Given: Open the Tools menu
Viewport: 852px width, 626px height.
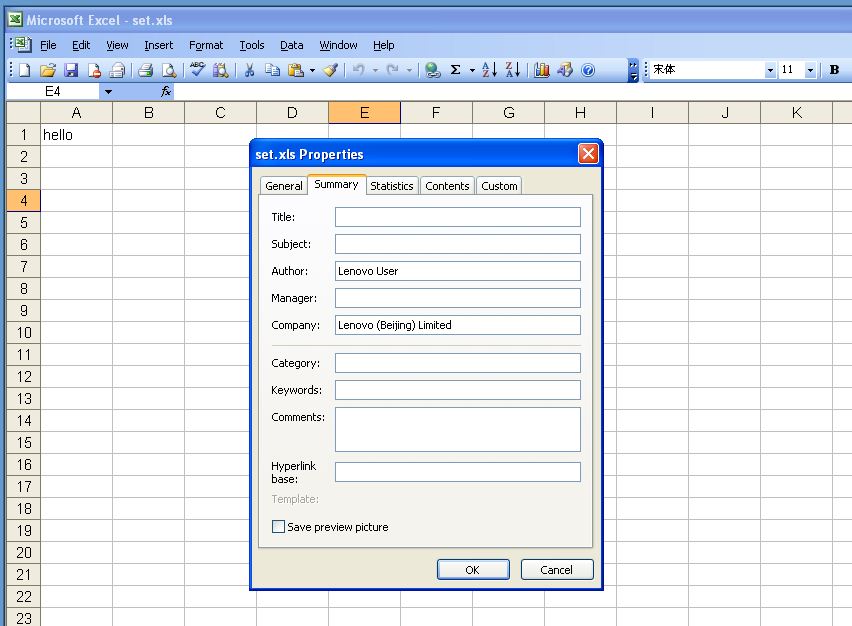Looking at the screenshot, I should pos(252,45).
